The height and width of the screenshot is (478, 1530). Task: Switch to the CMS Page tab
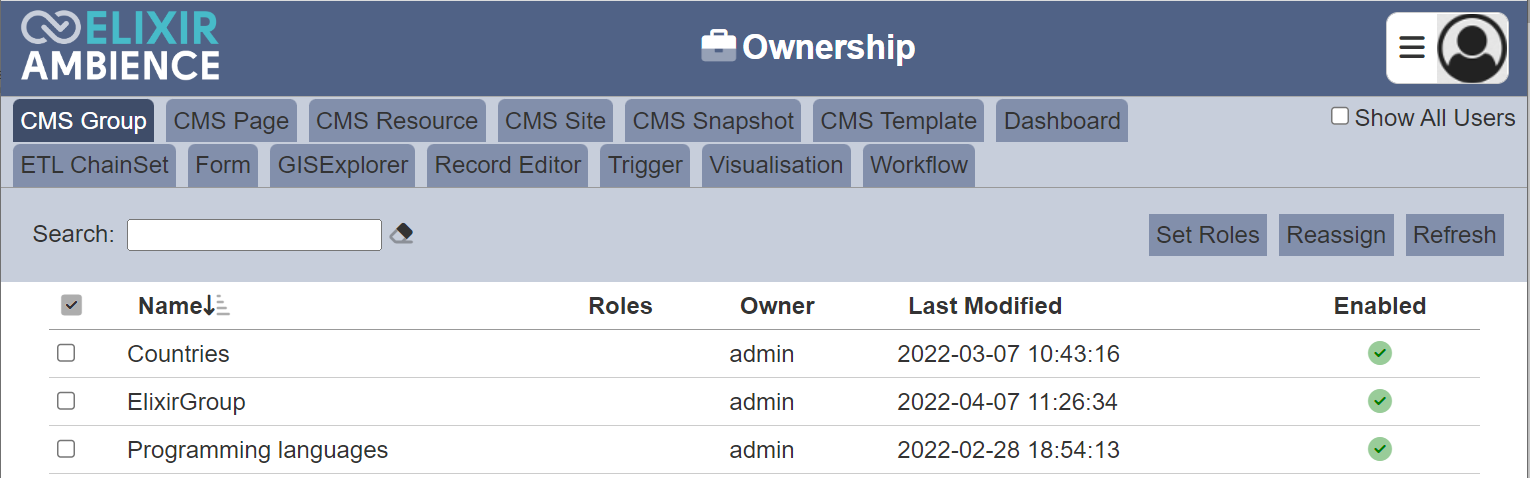coord(231,121)
